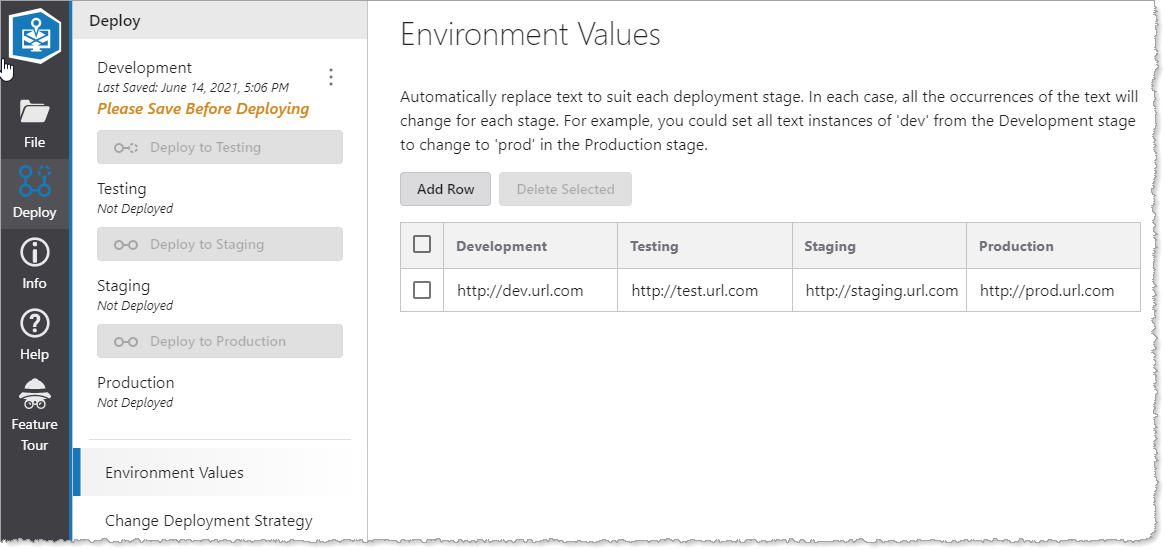1164x549 pixels.
Task: Click the Development column header
Action: click(531, 246)
